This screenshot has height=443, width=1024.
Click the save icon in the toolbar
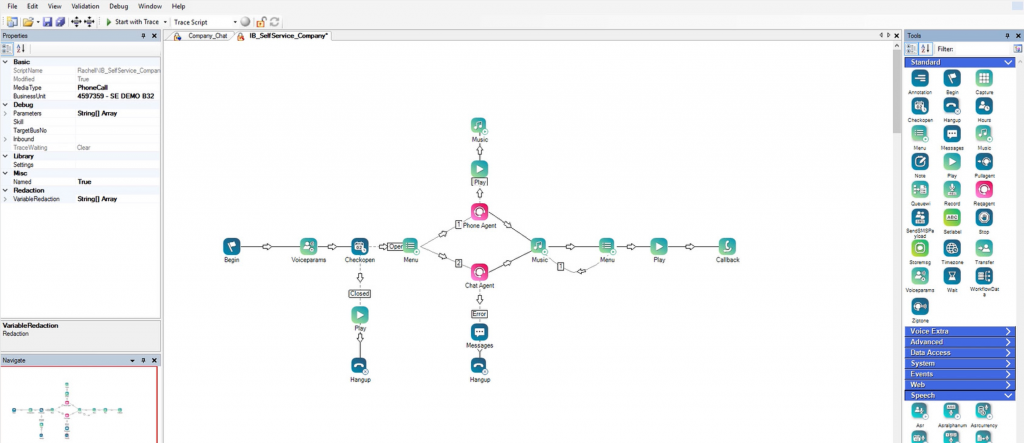click(x=47, y=21)
